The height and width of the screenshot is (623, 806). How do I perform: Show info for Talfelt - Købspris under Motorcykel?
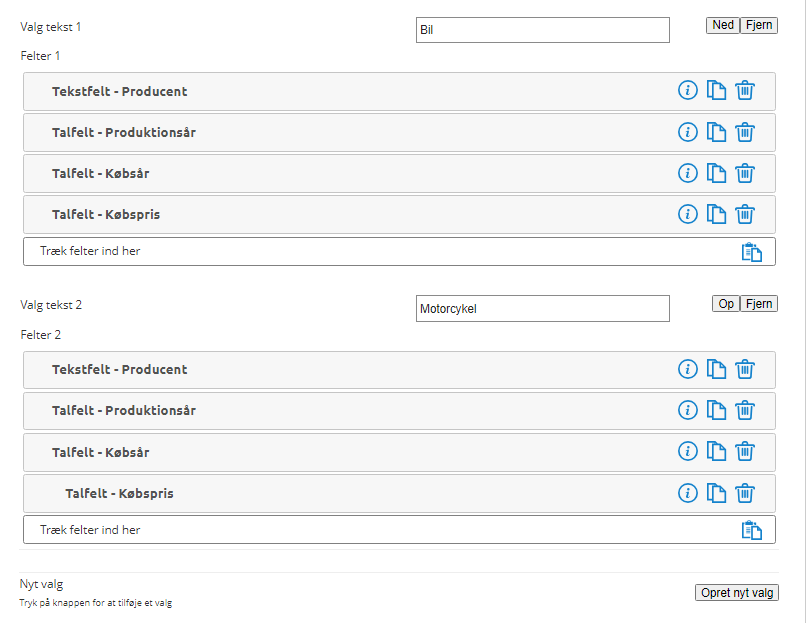point(688,493)
